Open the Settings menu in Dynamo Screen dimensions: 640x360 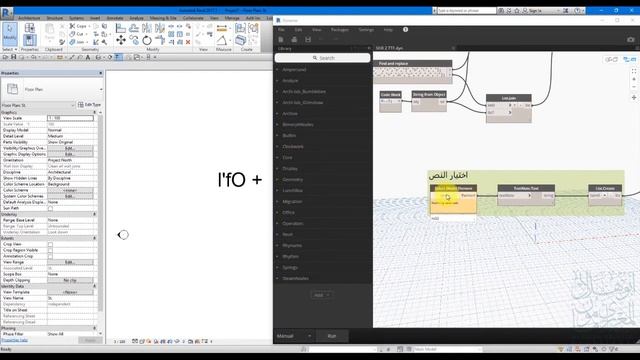click(366, 30)
